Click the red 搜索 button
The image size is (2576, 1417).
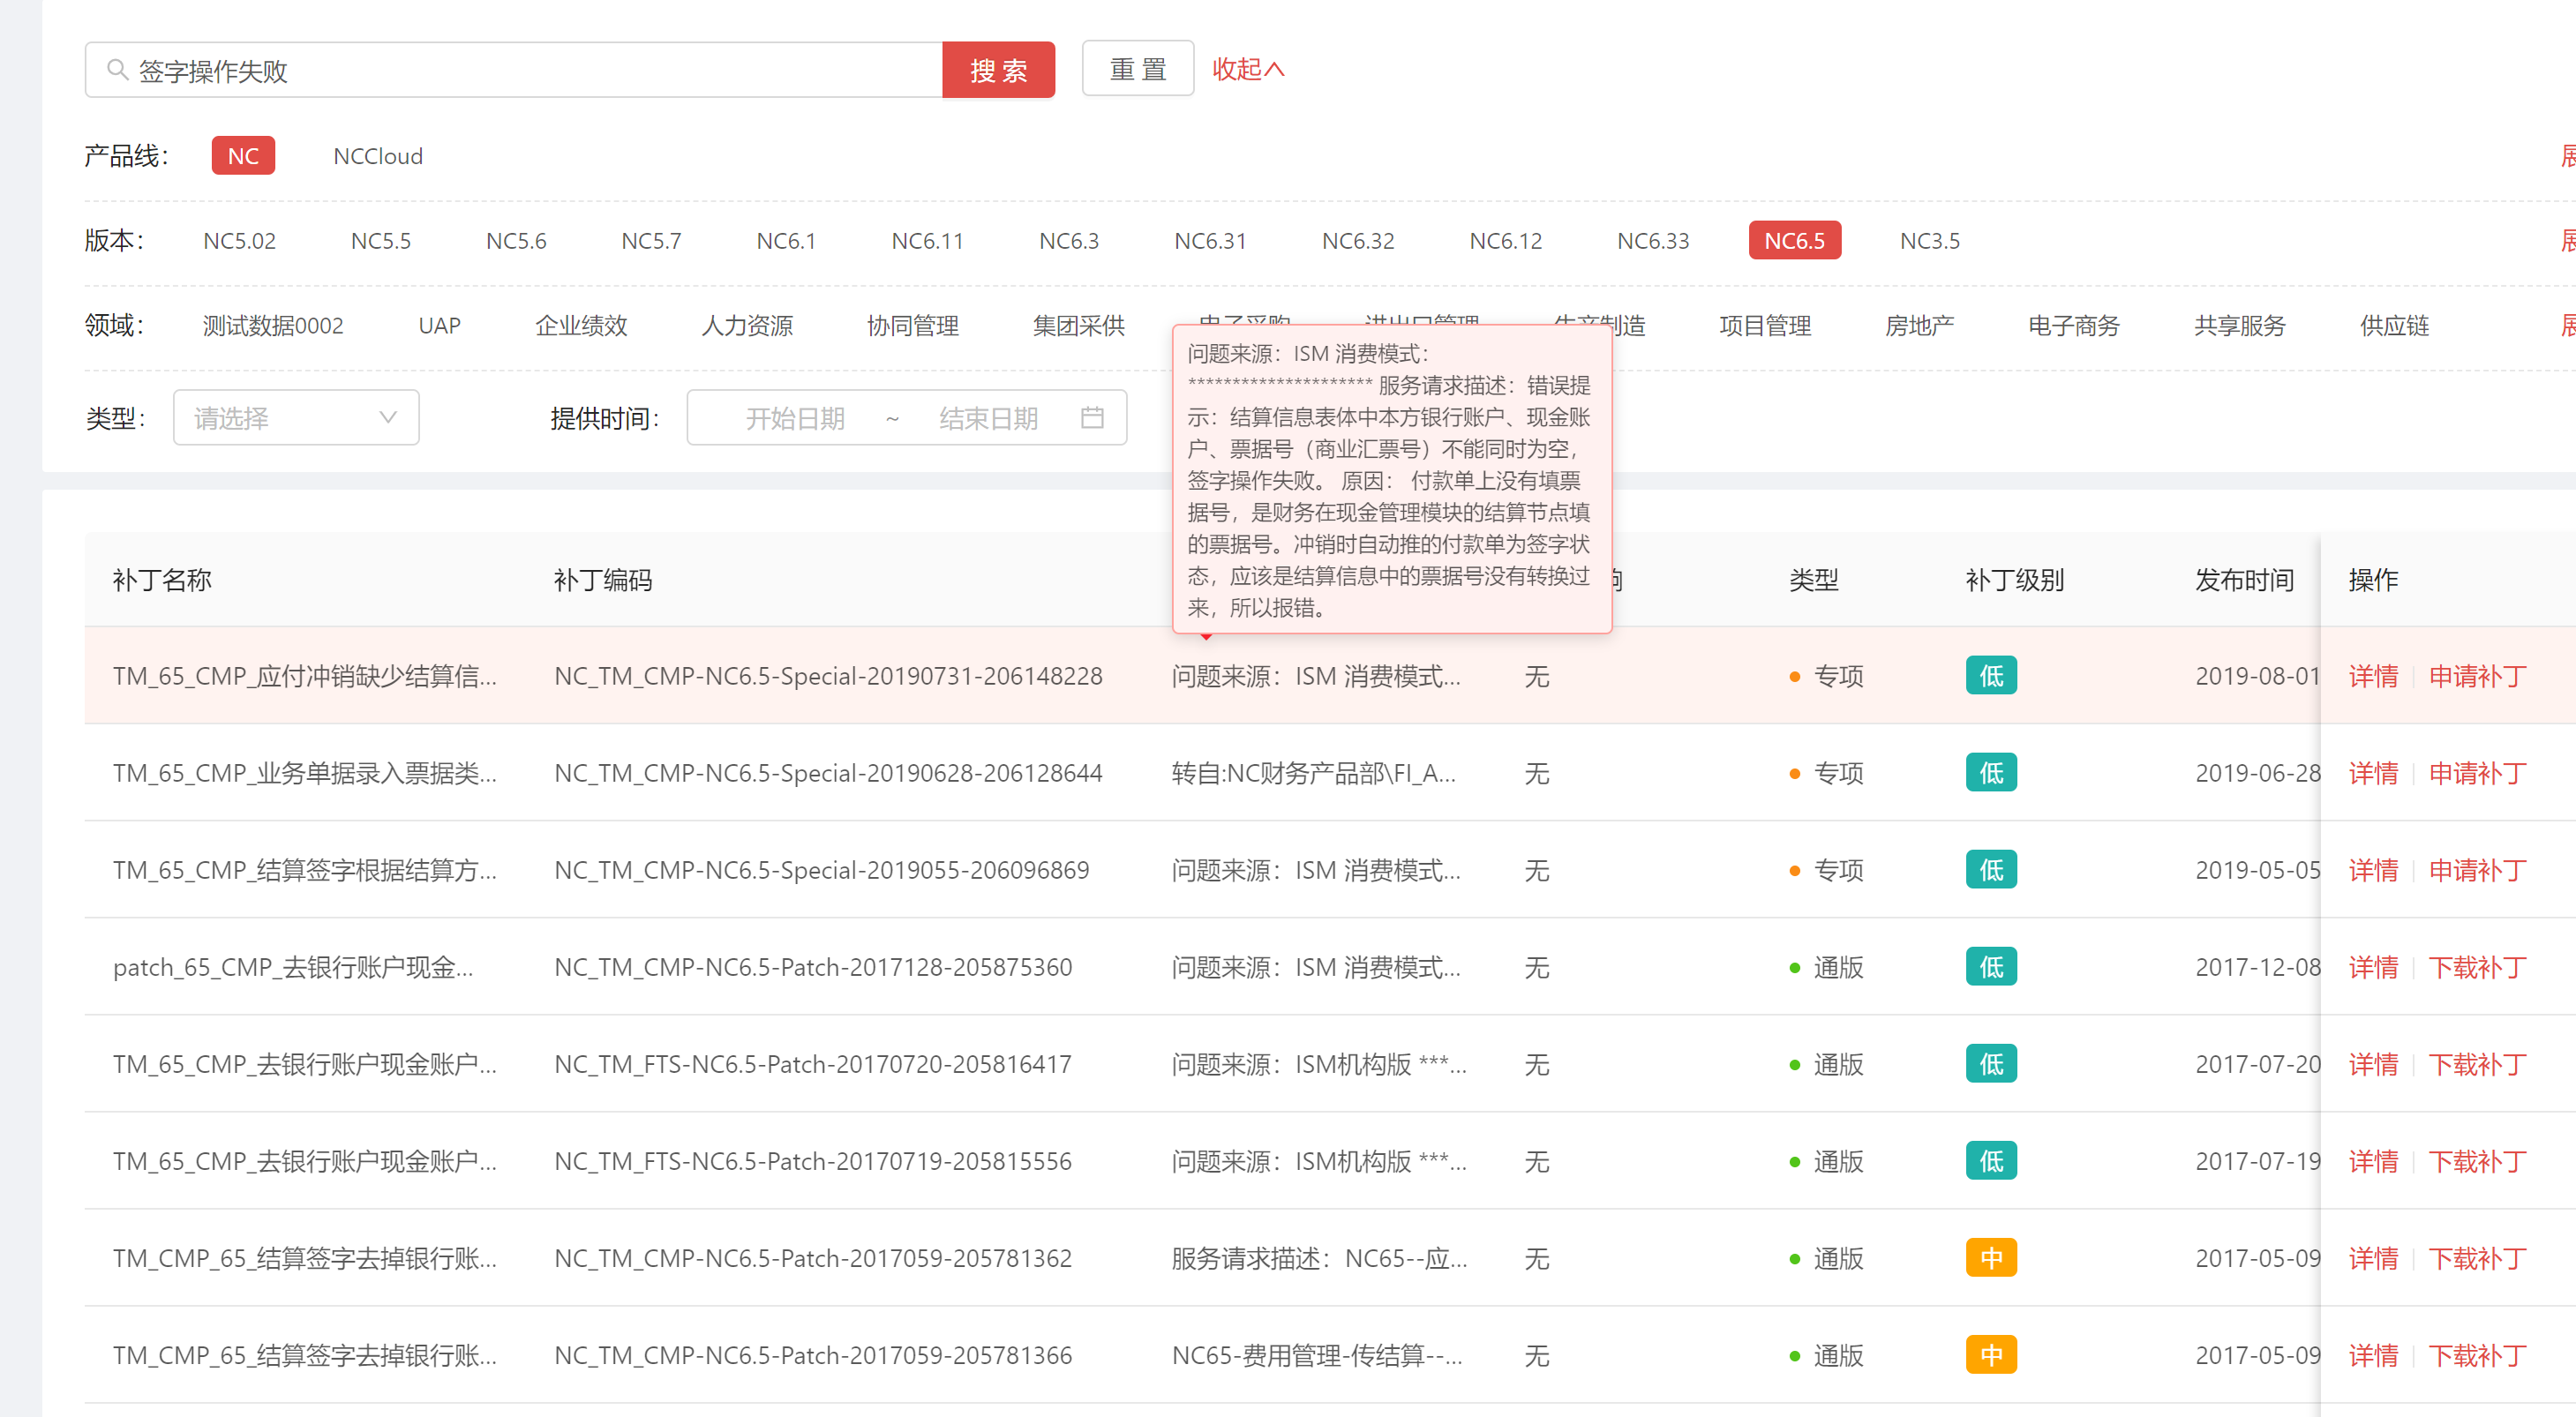tap(998, 70)
